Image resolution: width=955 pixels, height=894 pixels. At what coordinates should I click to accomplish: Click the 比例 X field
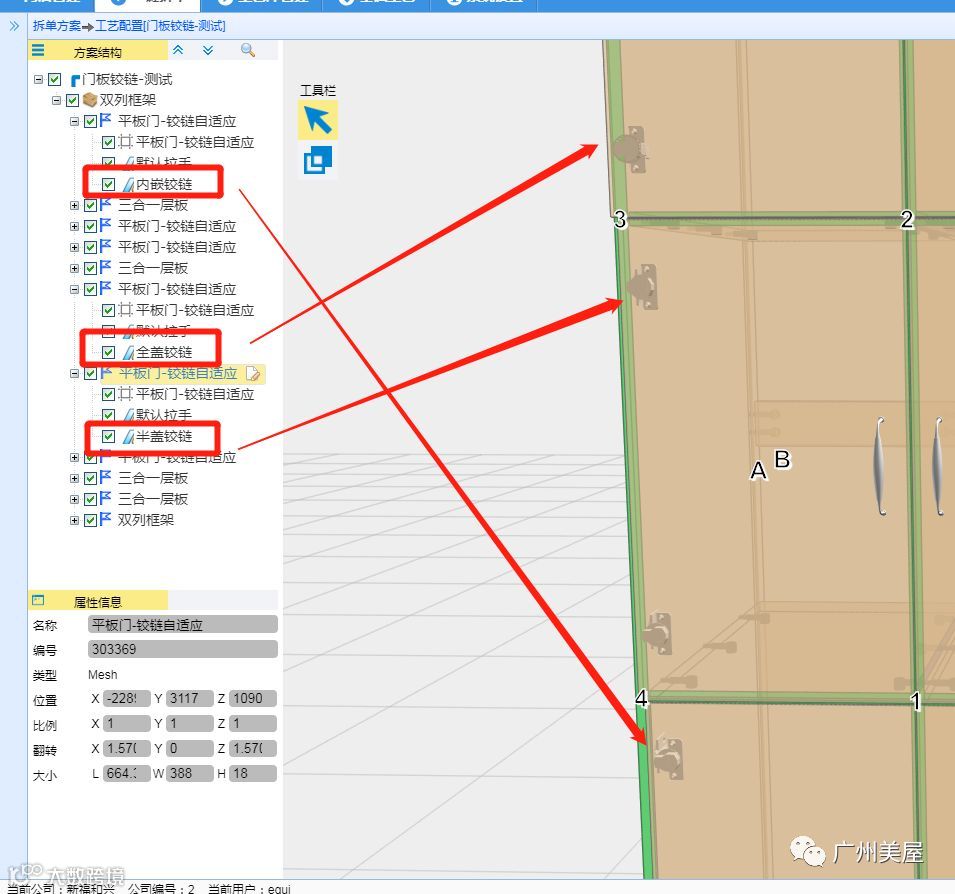pos(127,723)
